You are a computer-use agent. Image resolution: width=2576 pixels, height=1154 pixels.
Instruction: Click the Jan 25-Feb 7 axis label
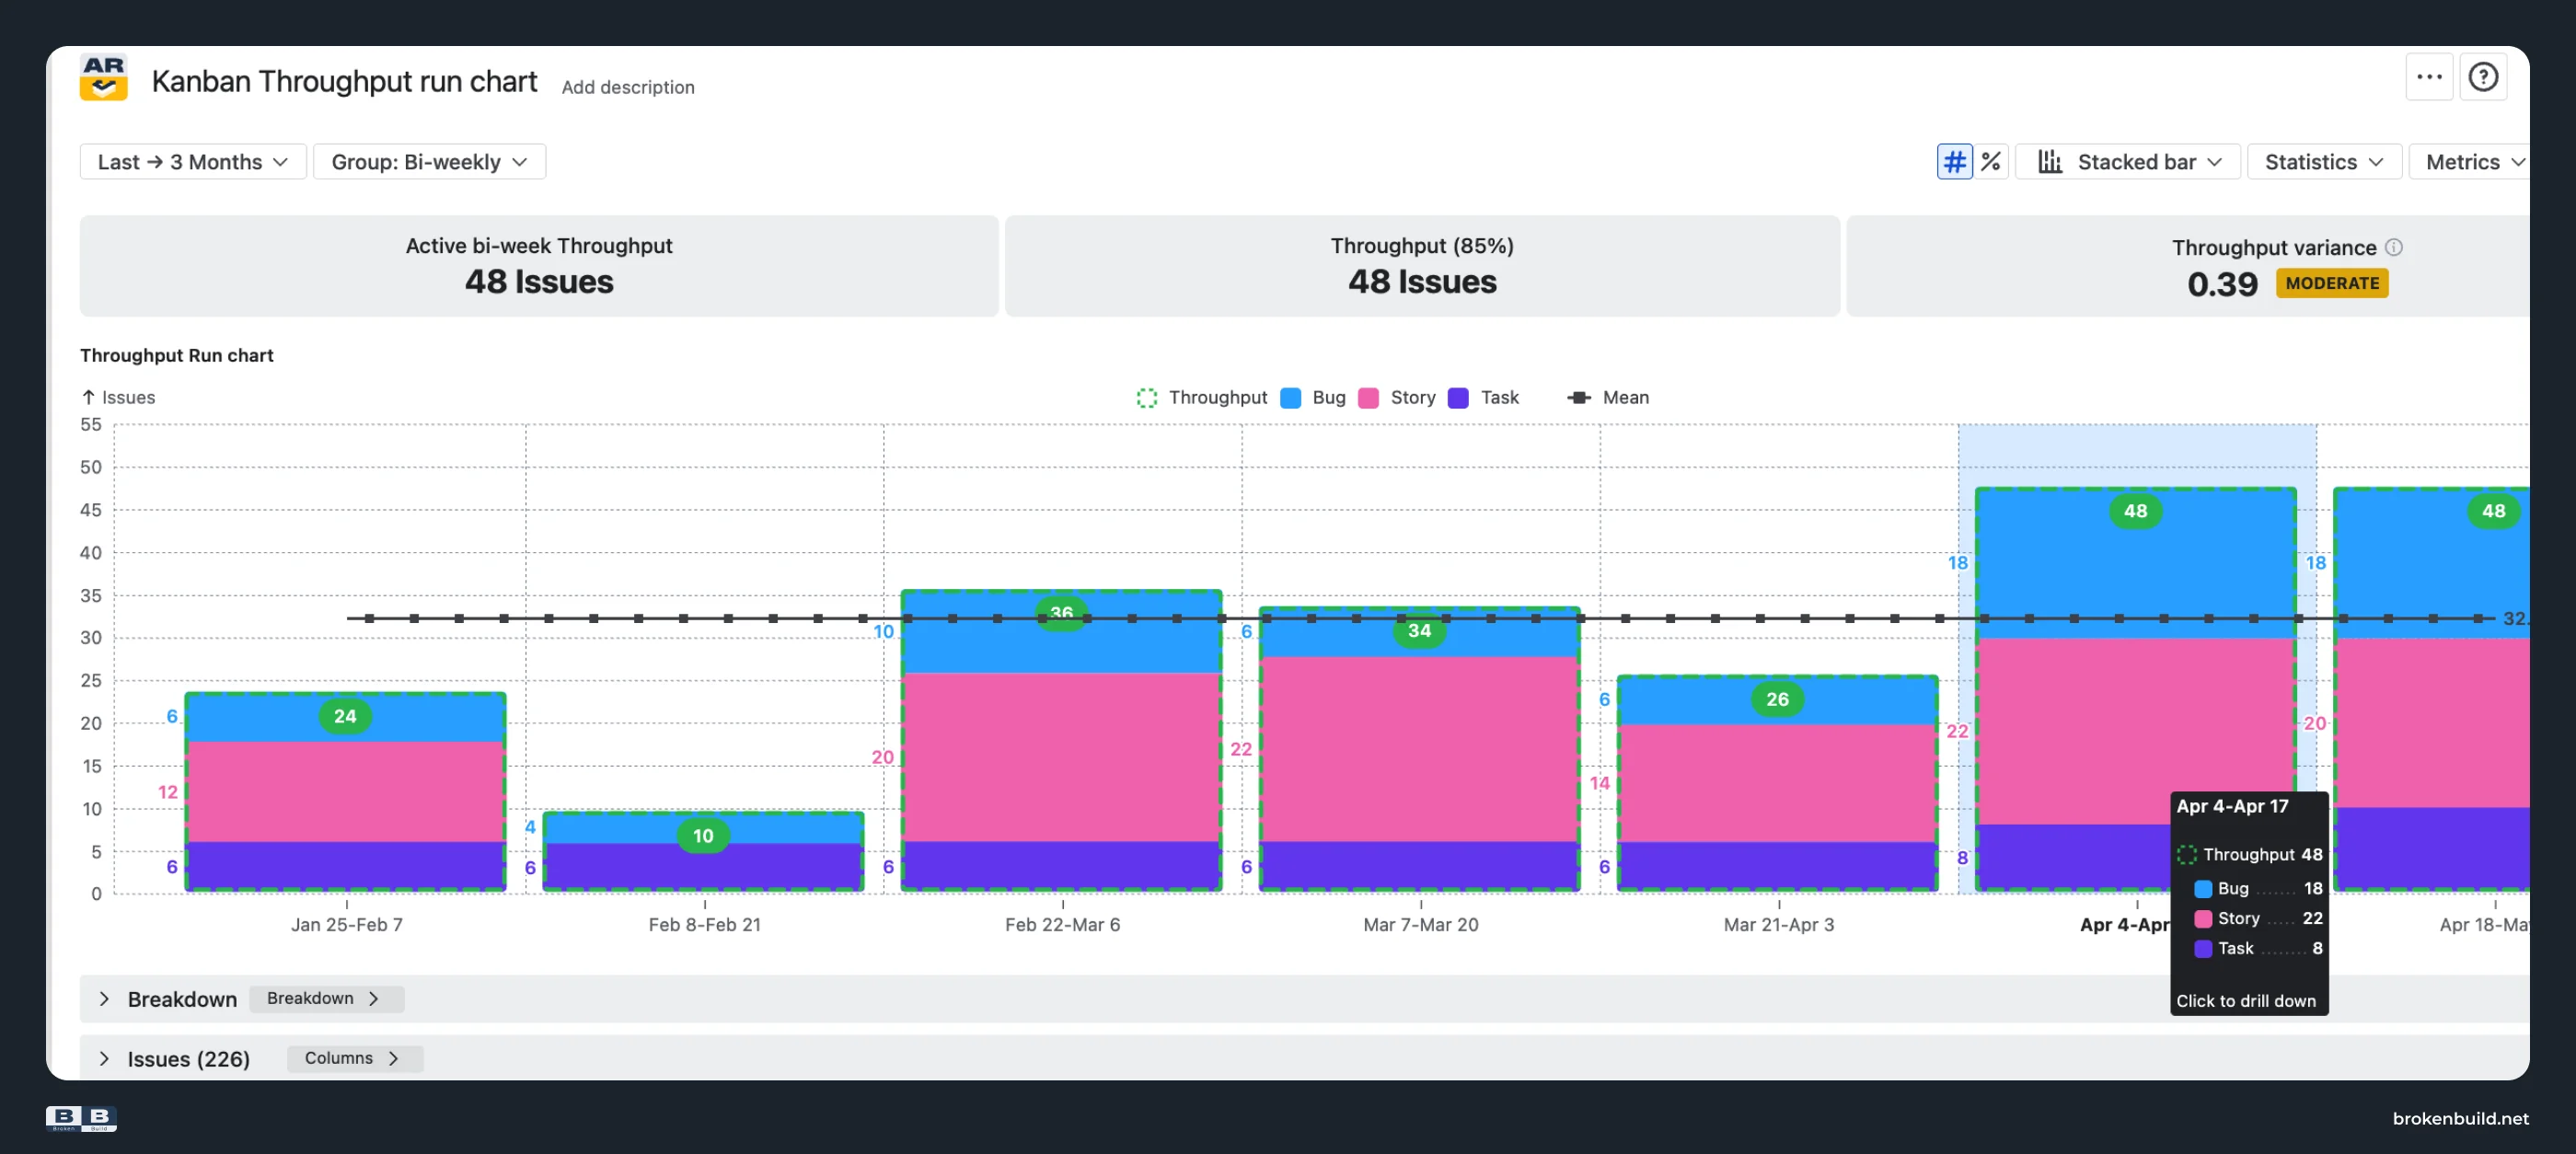347,925
